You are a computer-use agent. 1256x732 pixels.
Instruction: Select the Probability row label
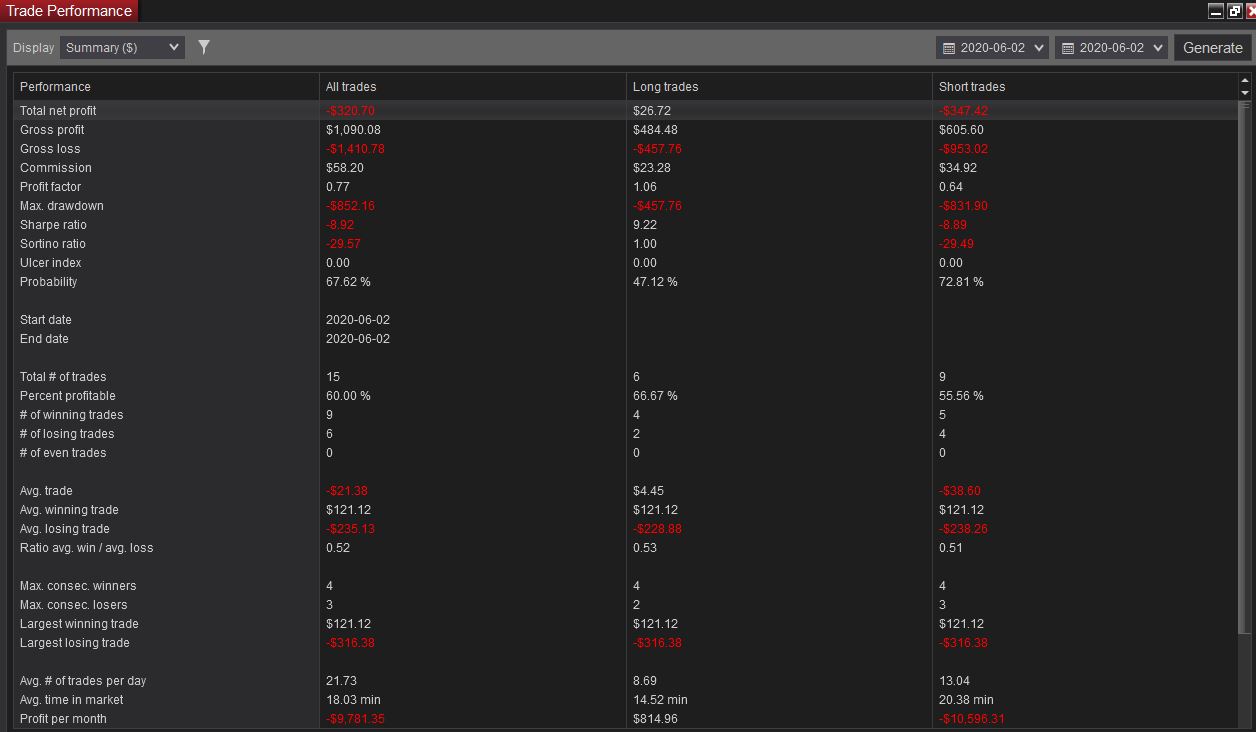tap(48, 282)
